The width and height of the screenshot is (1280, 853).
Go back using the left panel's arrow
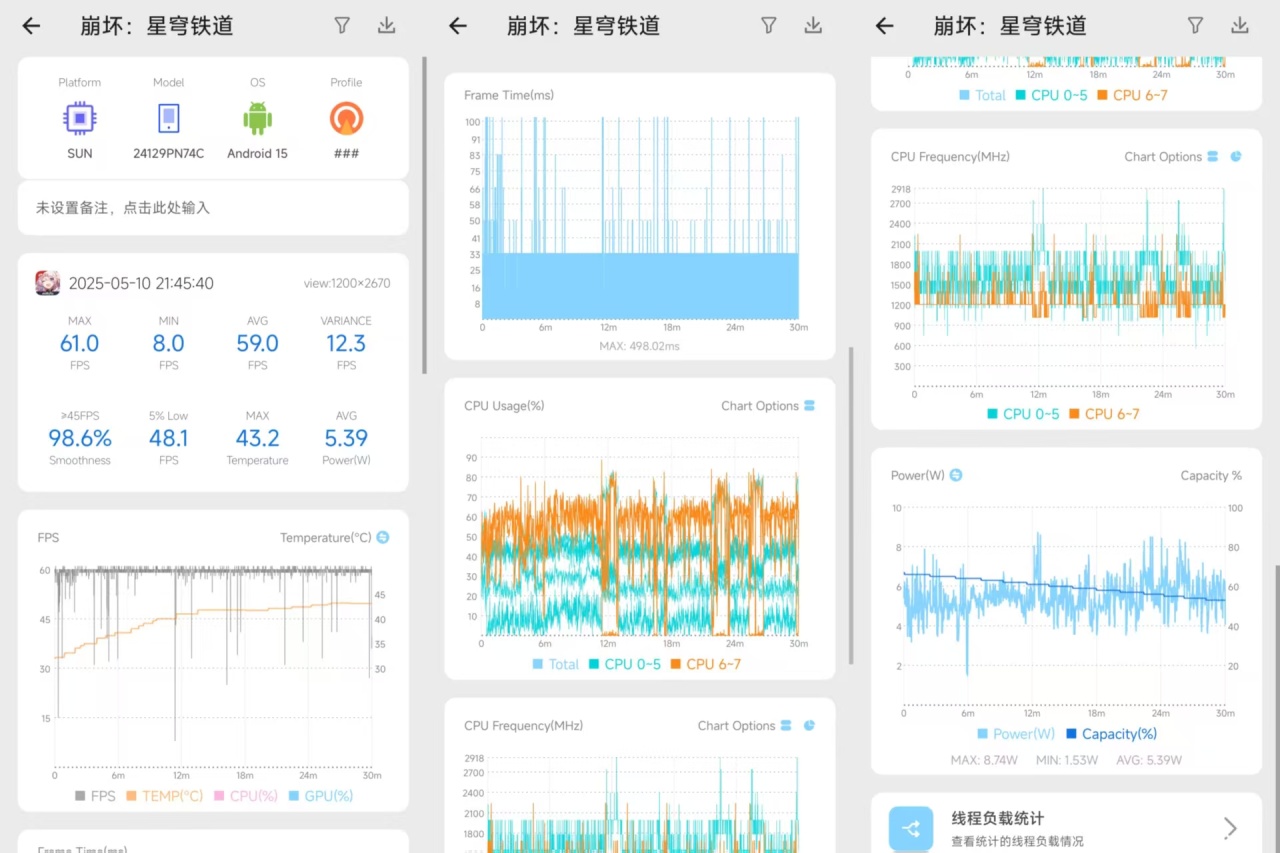(x=31, y=26)
